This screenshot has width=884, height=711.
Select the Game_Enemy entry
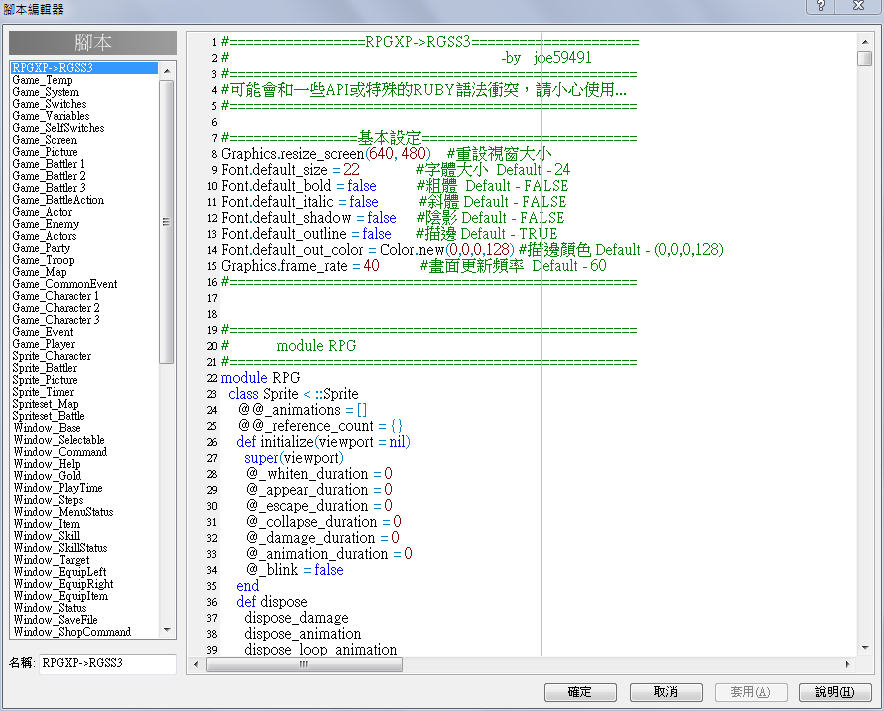pyautogui.click(x=46, y=224)
